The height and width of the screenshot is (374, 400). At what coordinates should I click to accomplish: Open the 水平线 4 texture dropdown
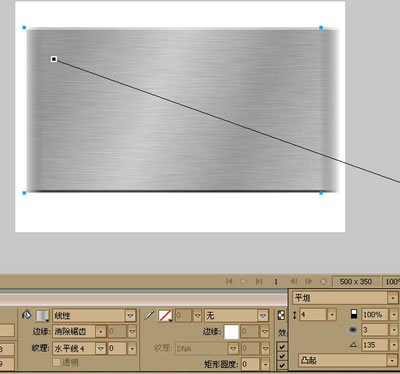[79, 349]
